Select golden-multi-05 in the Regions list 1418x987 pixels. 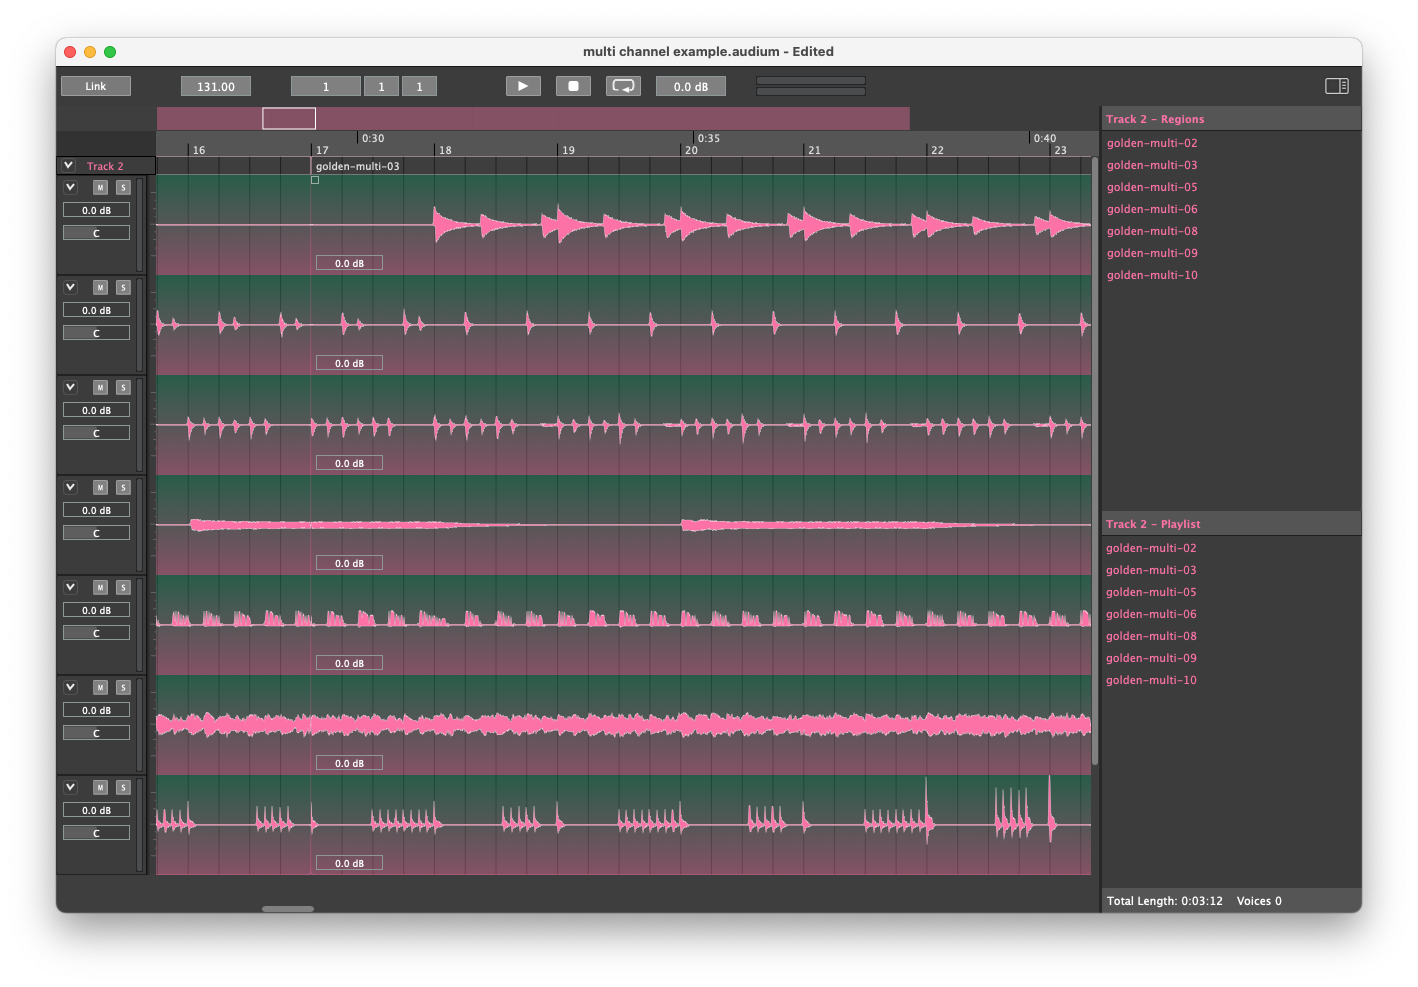coord(1151,187)
